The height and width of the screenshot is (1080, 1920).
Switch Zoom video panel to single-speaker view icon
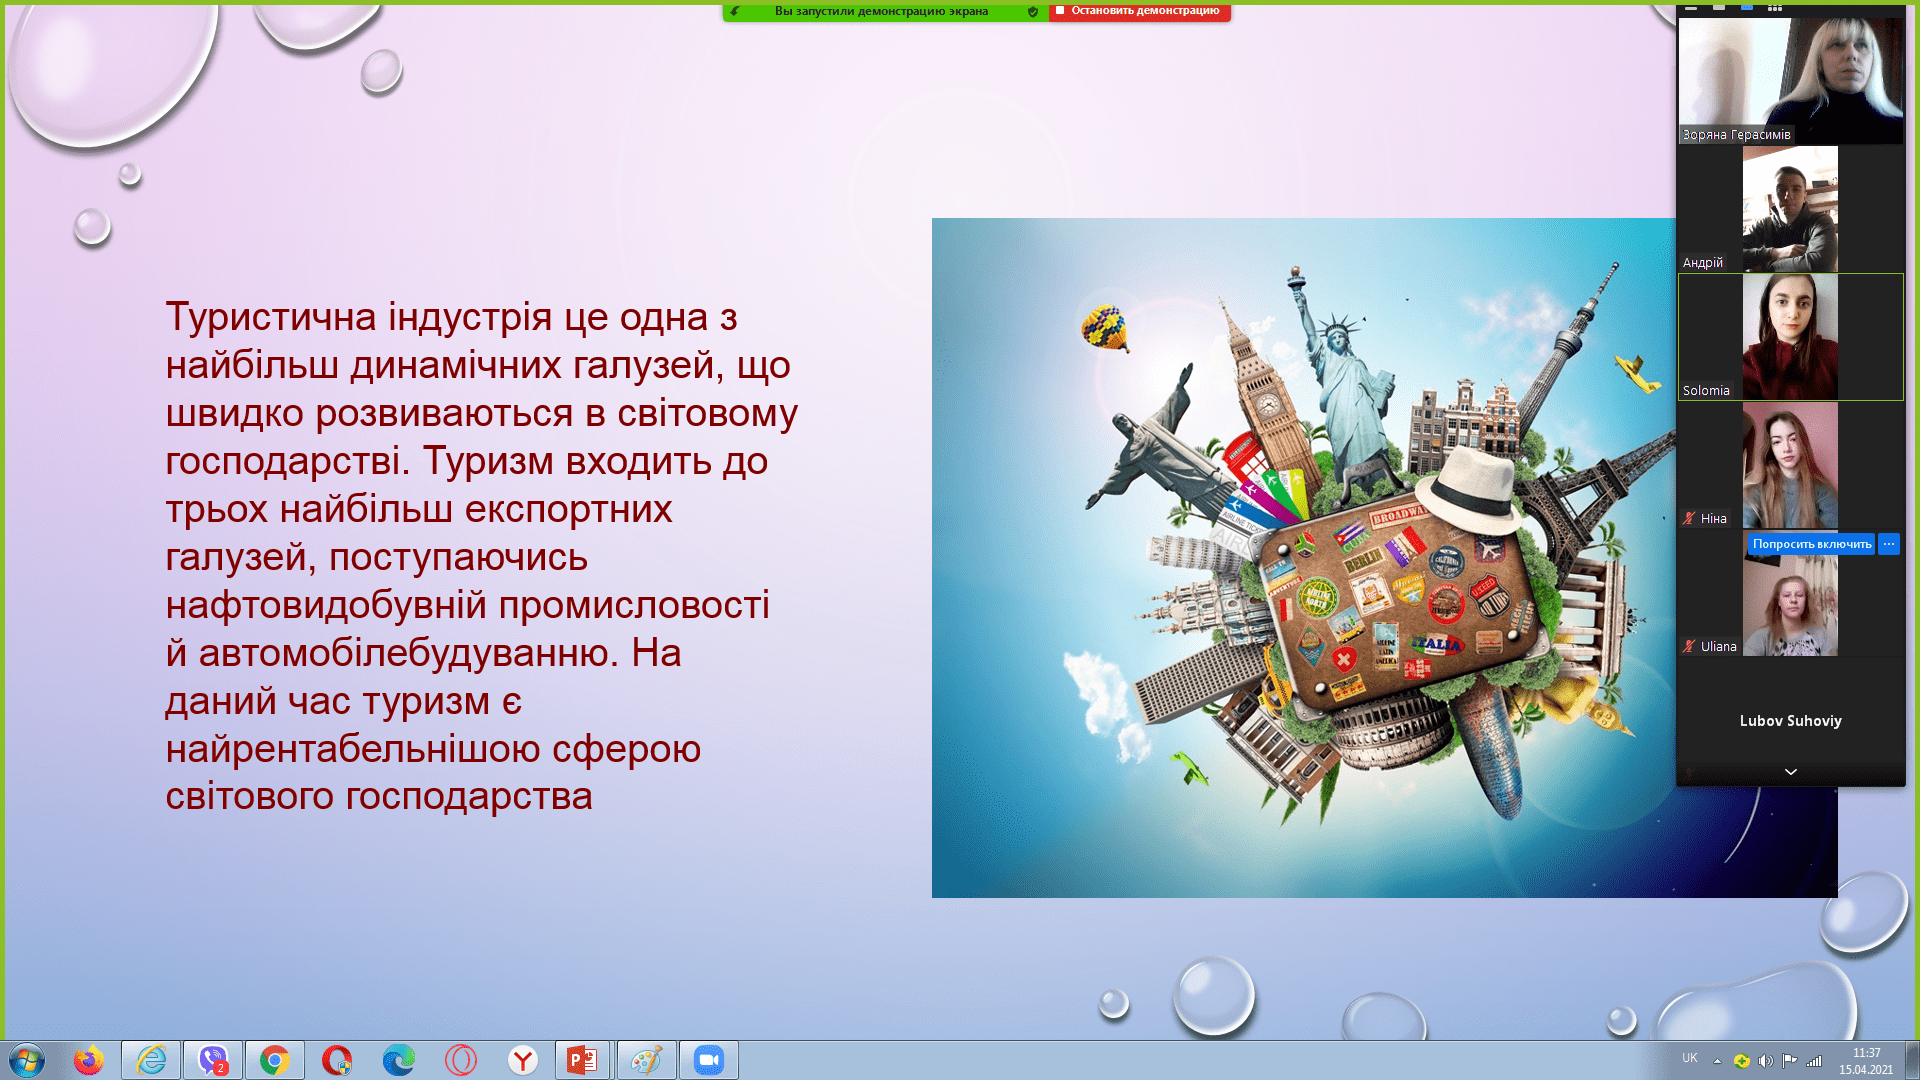1719,7
